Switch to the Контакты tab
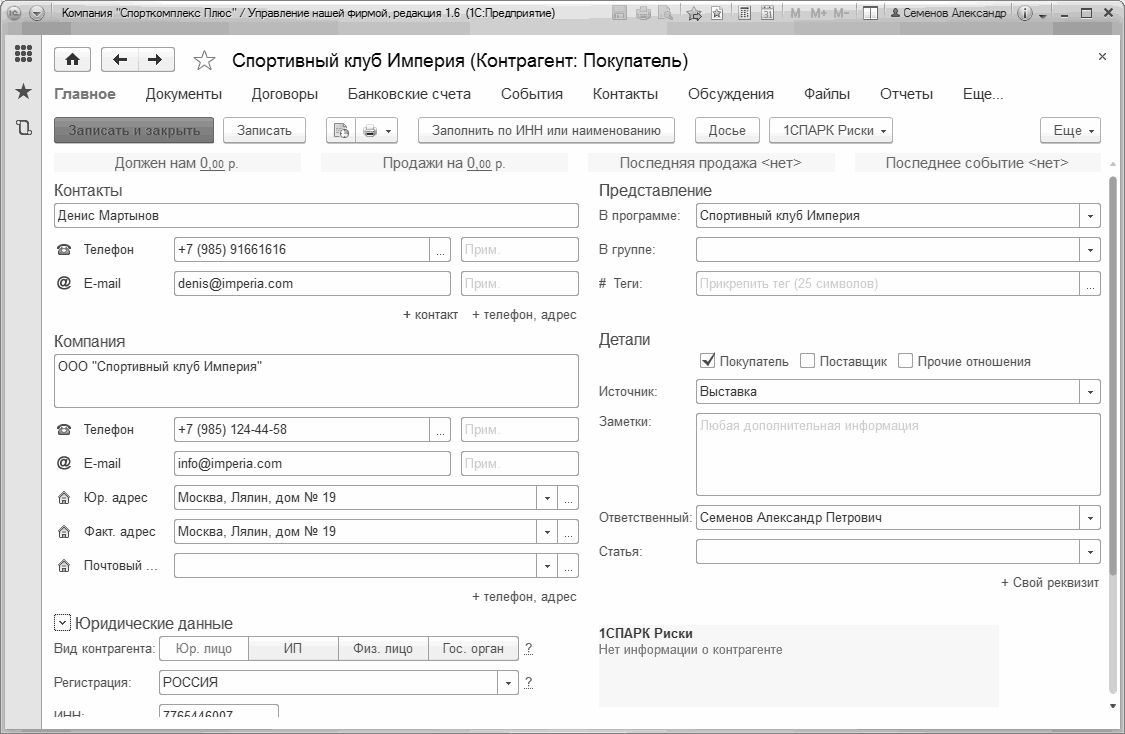1125x734 pixels. coord(625,94)
